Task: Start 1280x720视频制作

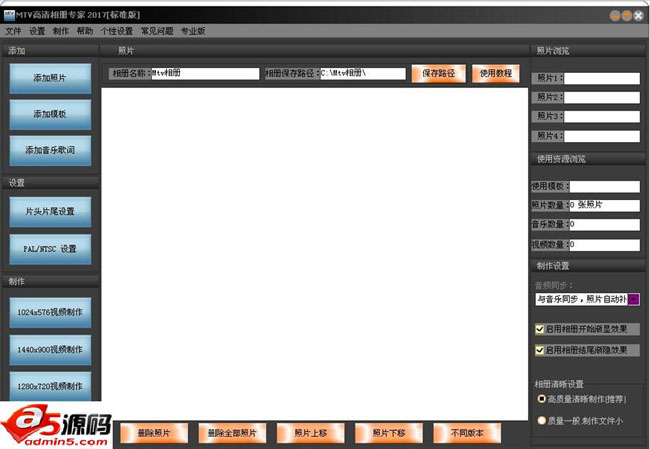Action: [50, 386]
